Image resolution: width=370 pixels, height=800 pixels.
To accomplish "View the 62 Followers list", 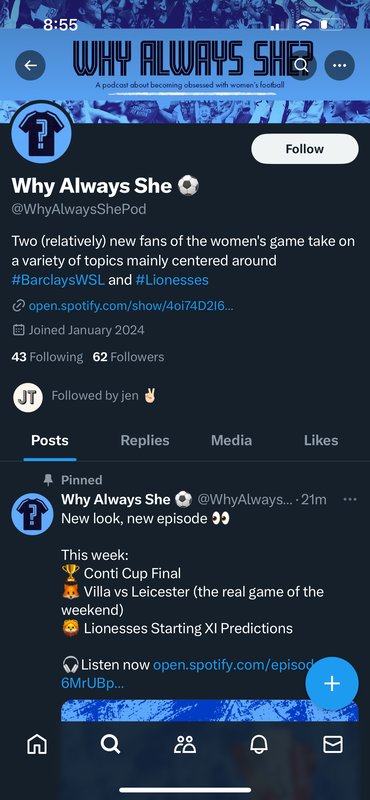I will [129, 357].
